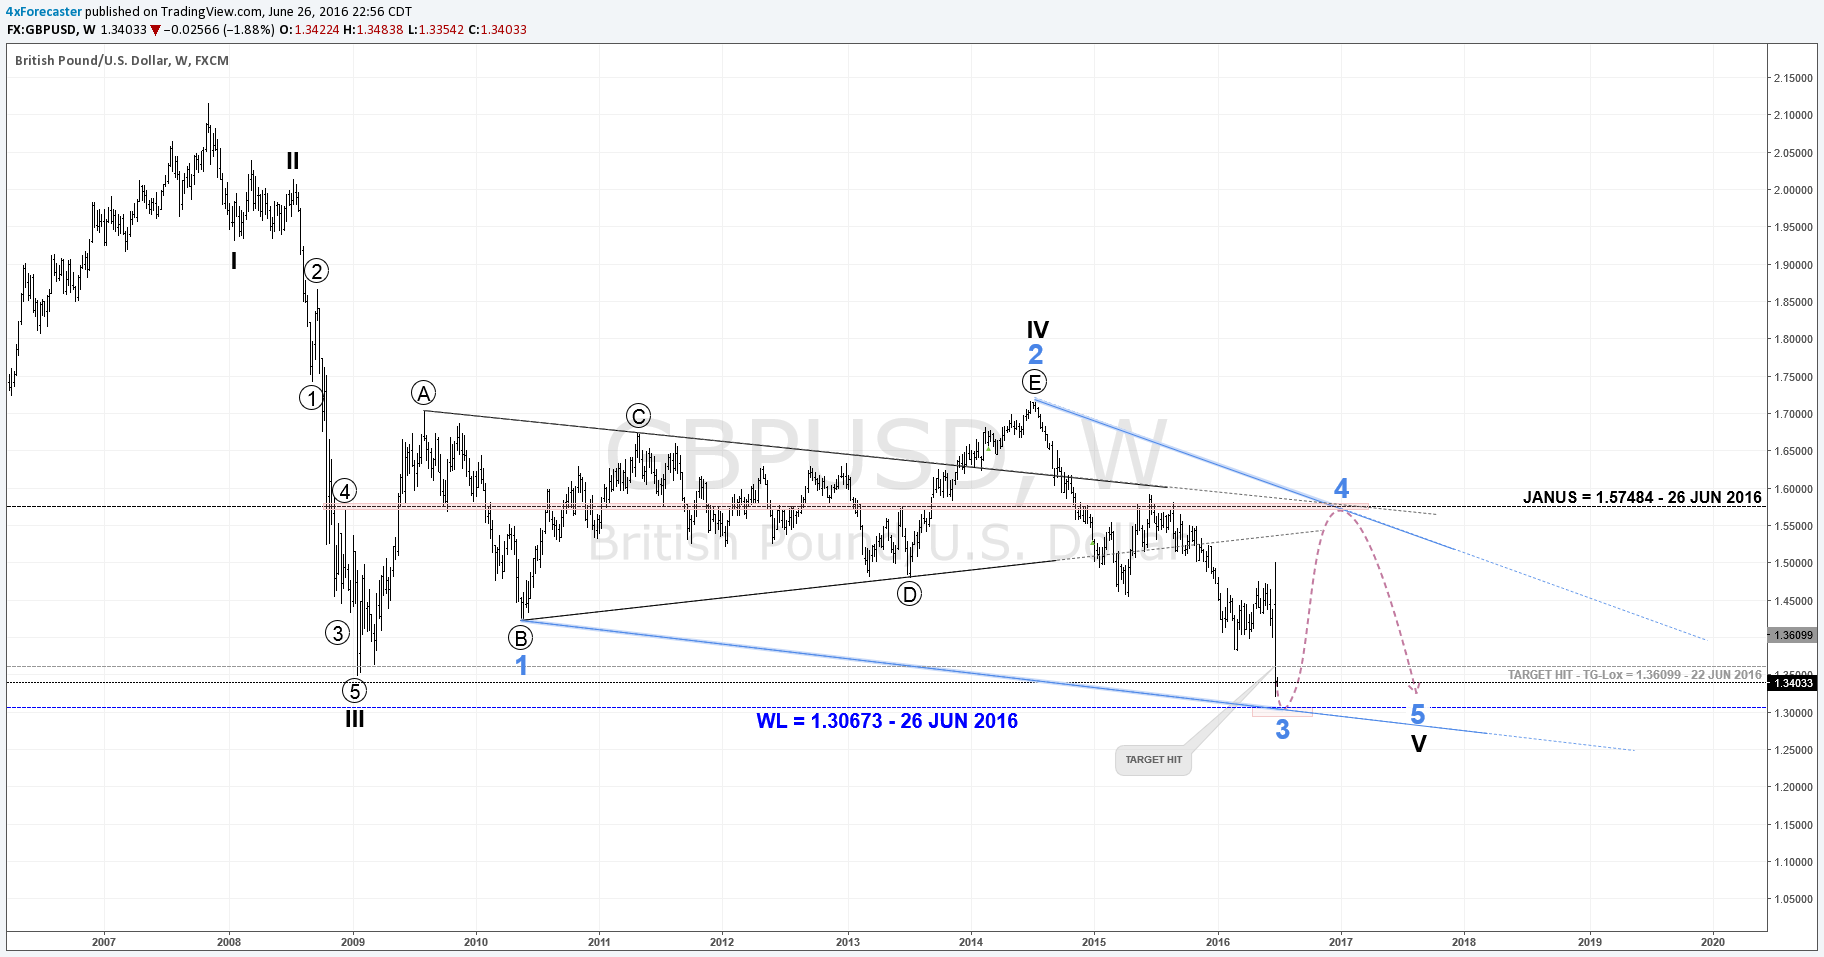
Task: Click the black Roman numeral I label
Action: click(x=234, y=261)
